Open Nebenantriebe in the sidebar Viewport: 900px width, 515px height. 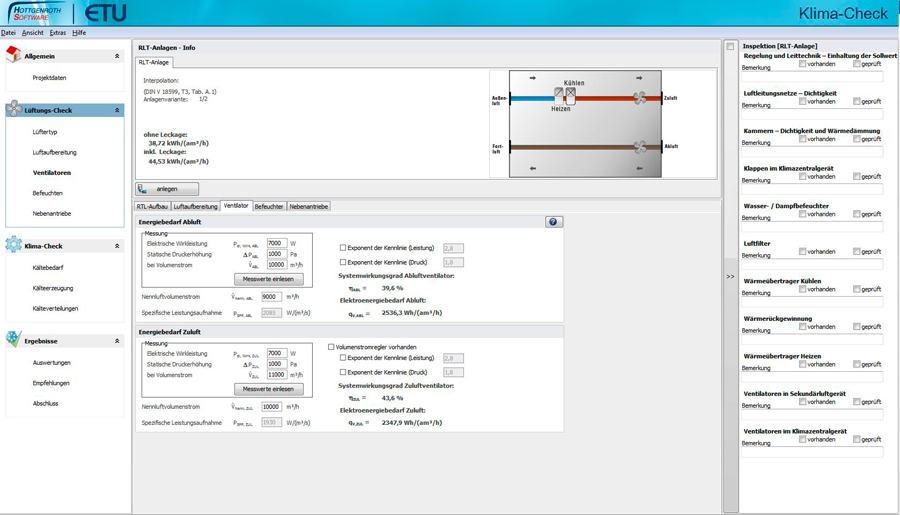52,214
